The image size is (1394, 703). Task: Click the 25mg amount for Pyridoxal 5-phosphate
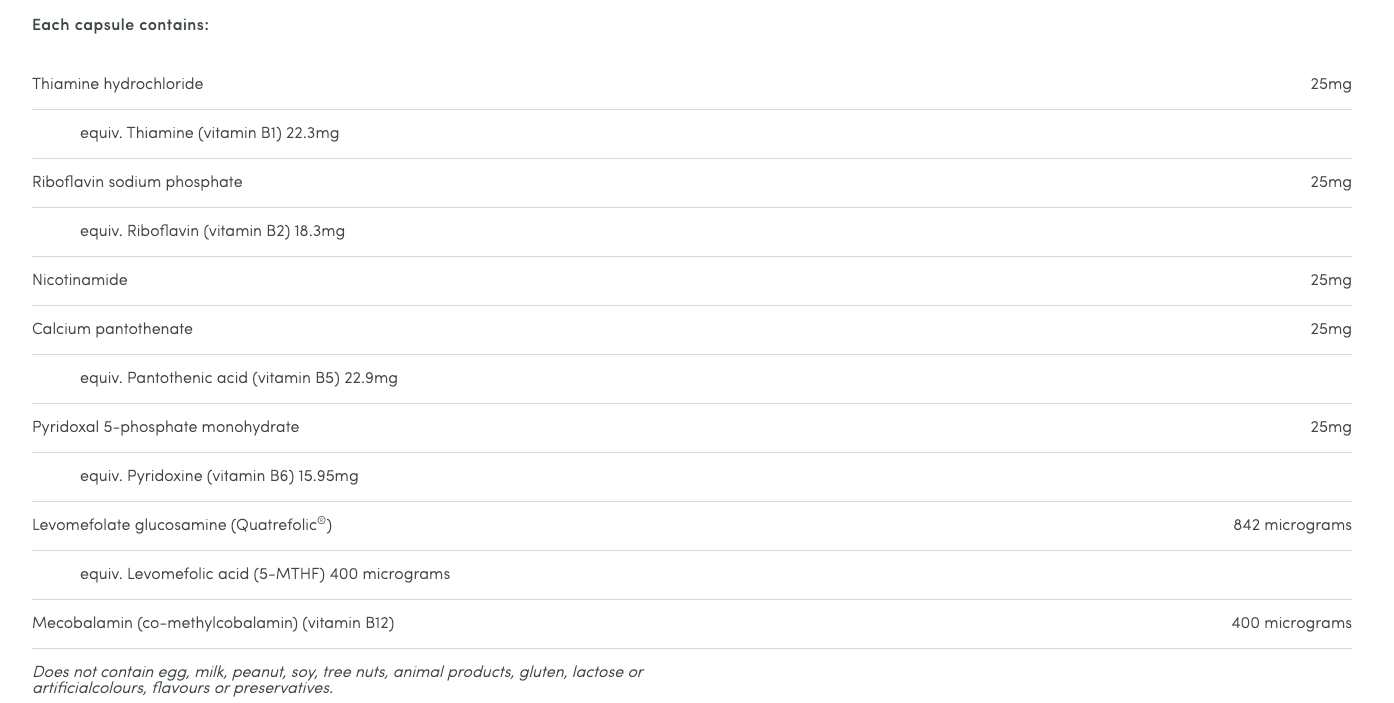point(1330,427)
